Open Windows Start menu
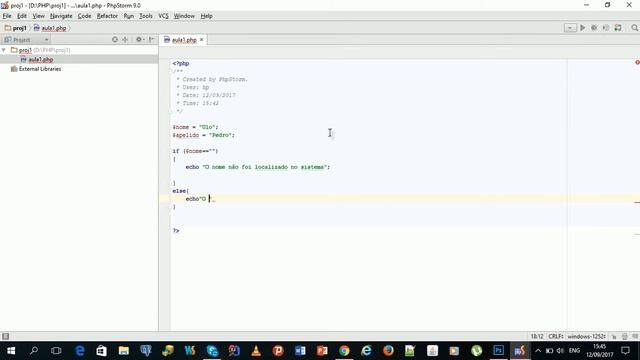The height and width of the screenshot is (360, 640). tap(11, 351)
